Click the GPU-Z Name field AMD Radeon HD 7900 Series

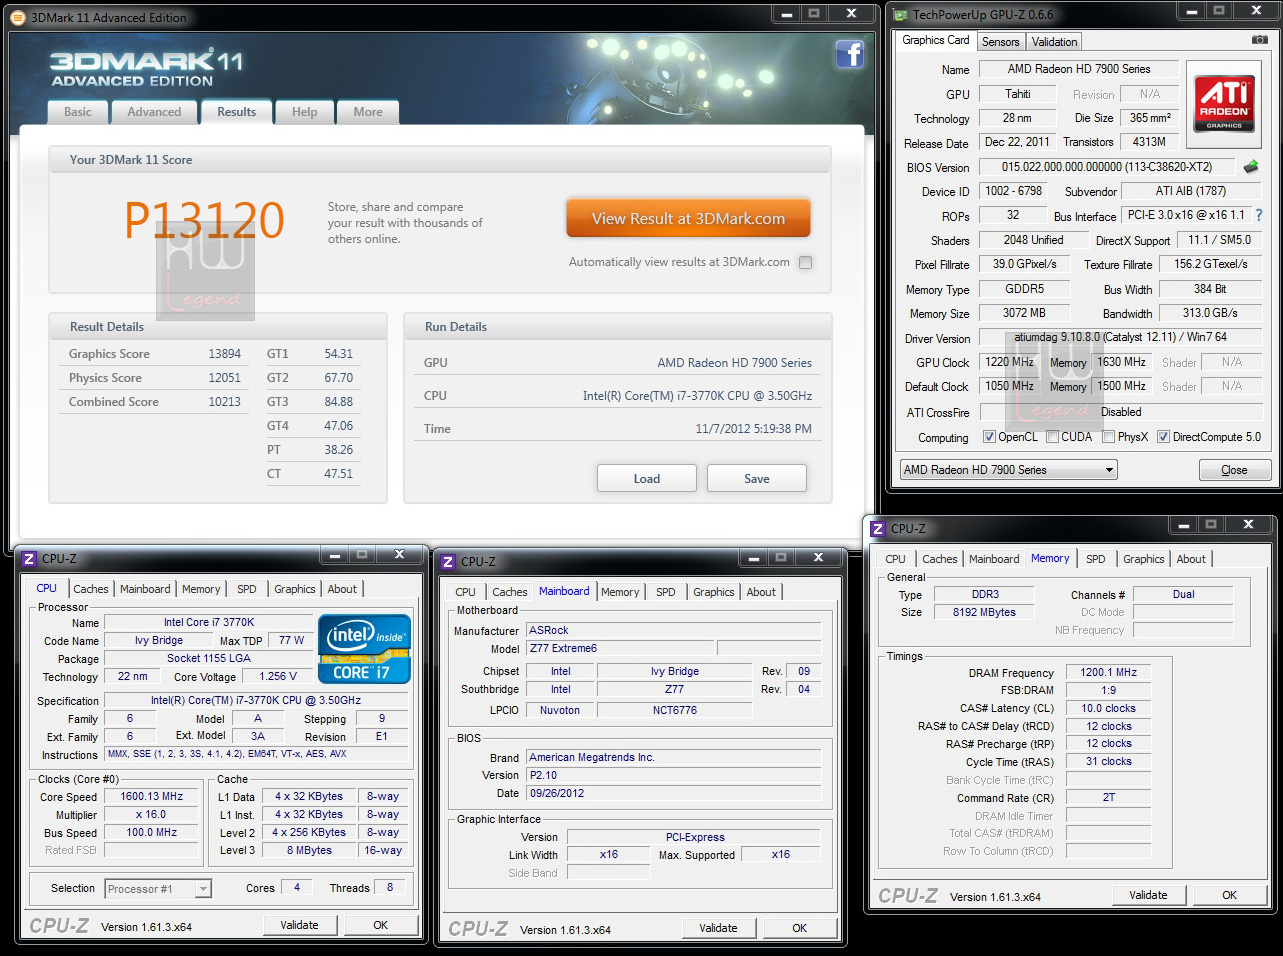tap(1078, 69)
